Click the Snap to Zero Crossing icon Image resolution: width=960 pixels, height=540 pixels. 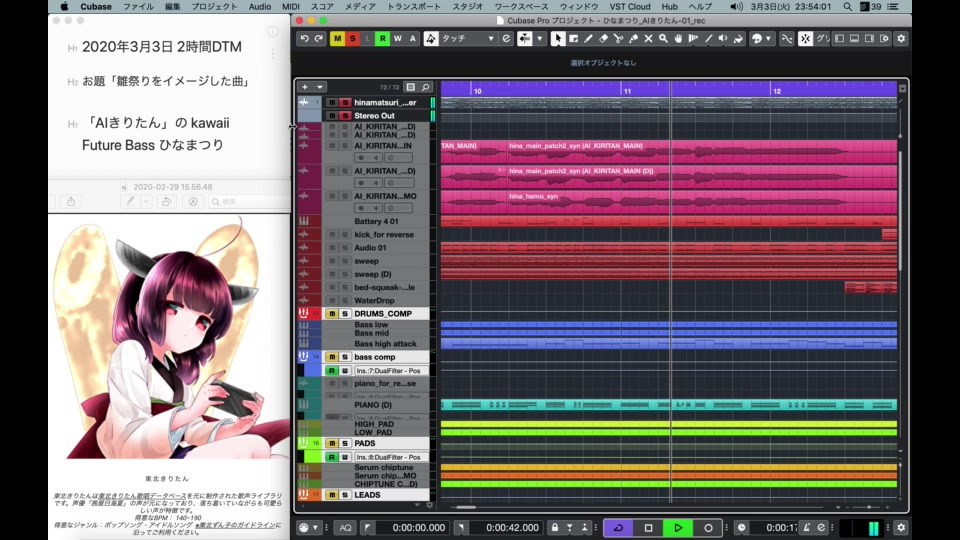tap(787, 39)
